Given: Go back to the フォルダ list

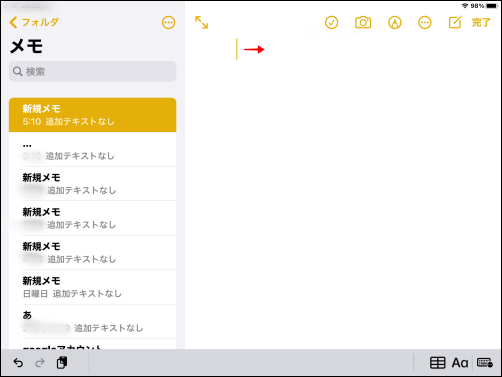Looking at the screenshot, I should (x=34, y=22).
